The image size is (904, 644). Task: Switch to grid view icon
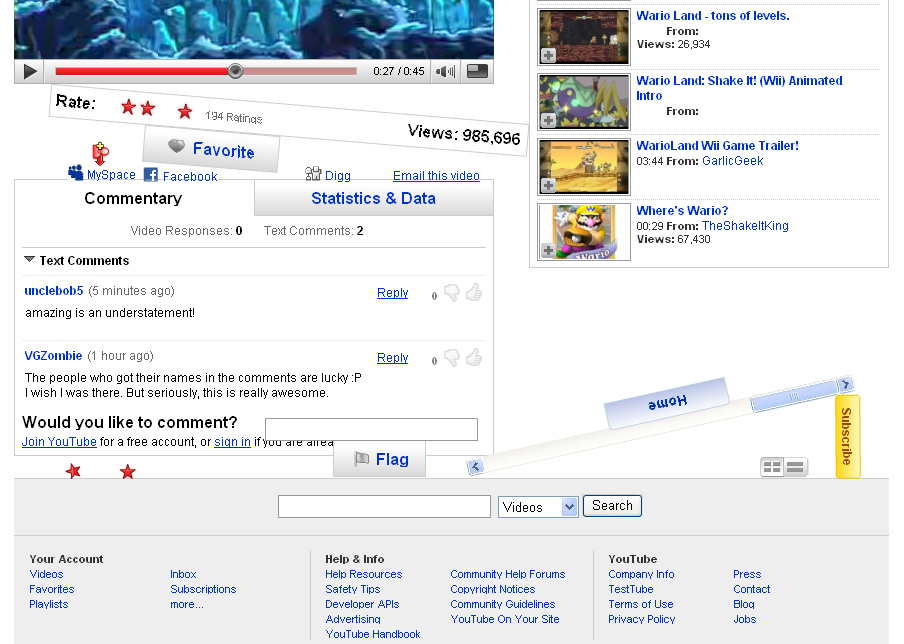click(771, 467)
